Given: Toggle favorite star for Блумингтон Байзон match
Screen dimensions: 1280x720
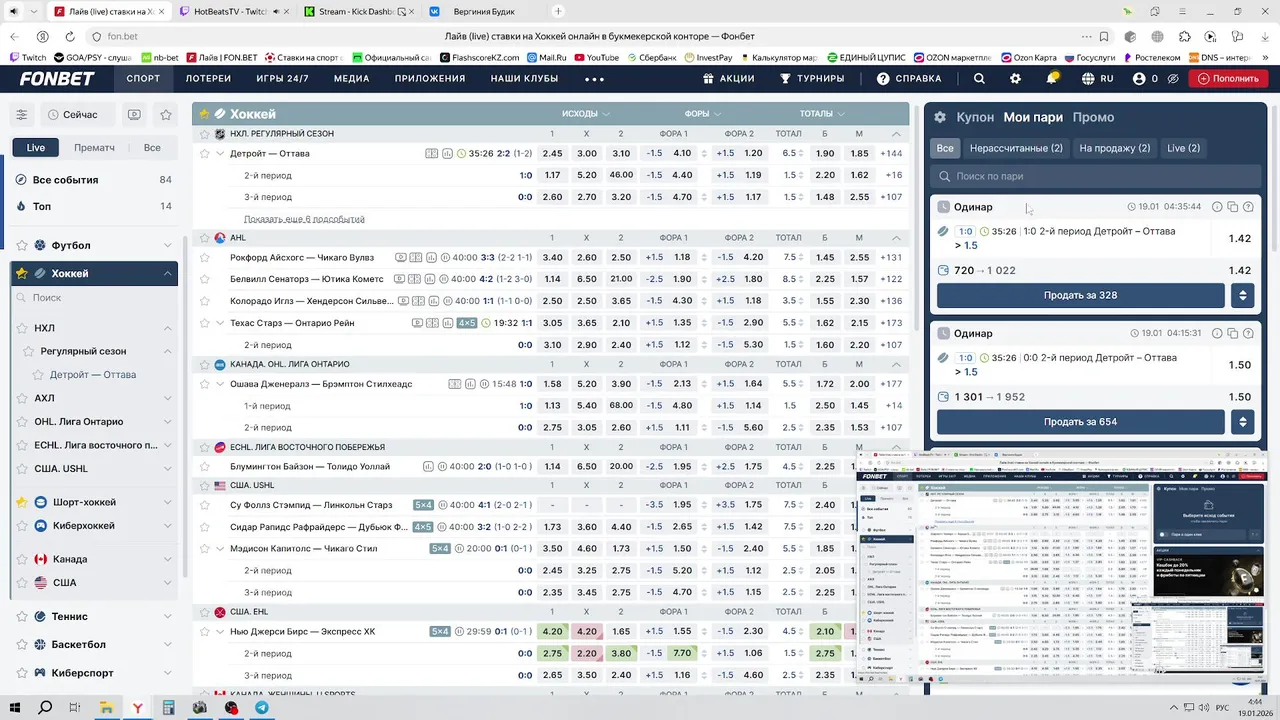Looking at the screenshot, I should pyautogui.click(x=205, y=466).
